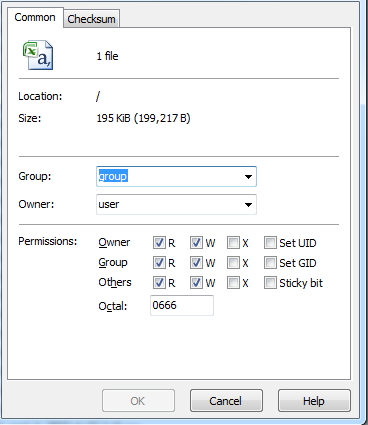Image resolution: width=368 pixels, height=425 pixels.
Task: Toggle Others read (R) permission
Action: (x=159, y=283)
